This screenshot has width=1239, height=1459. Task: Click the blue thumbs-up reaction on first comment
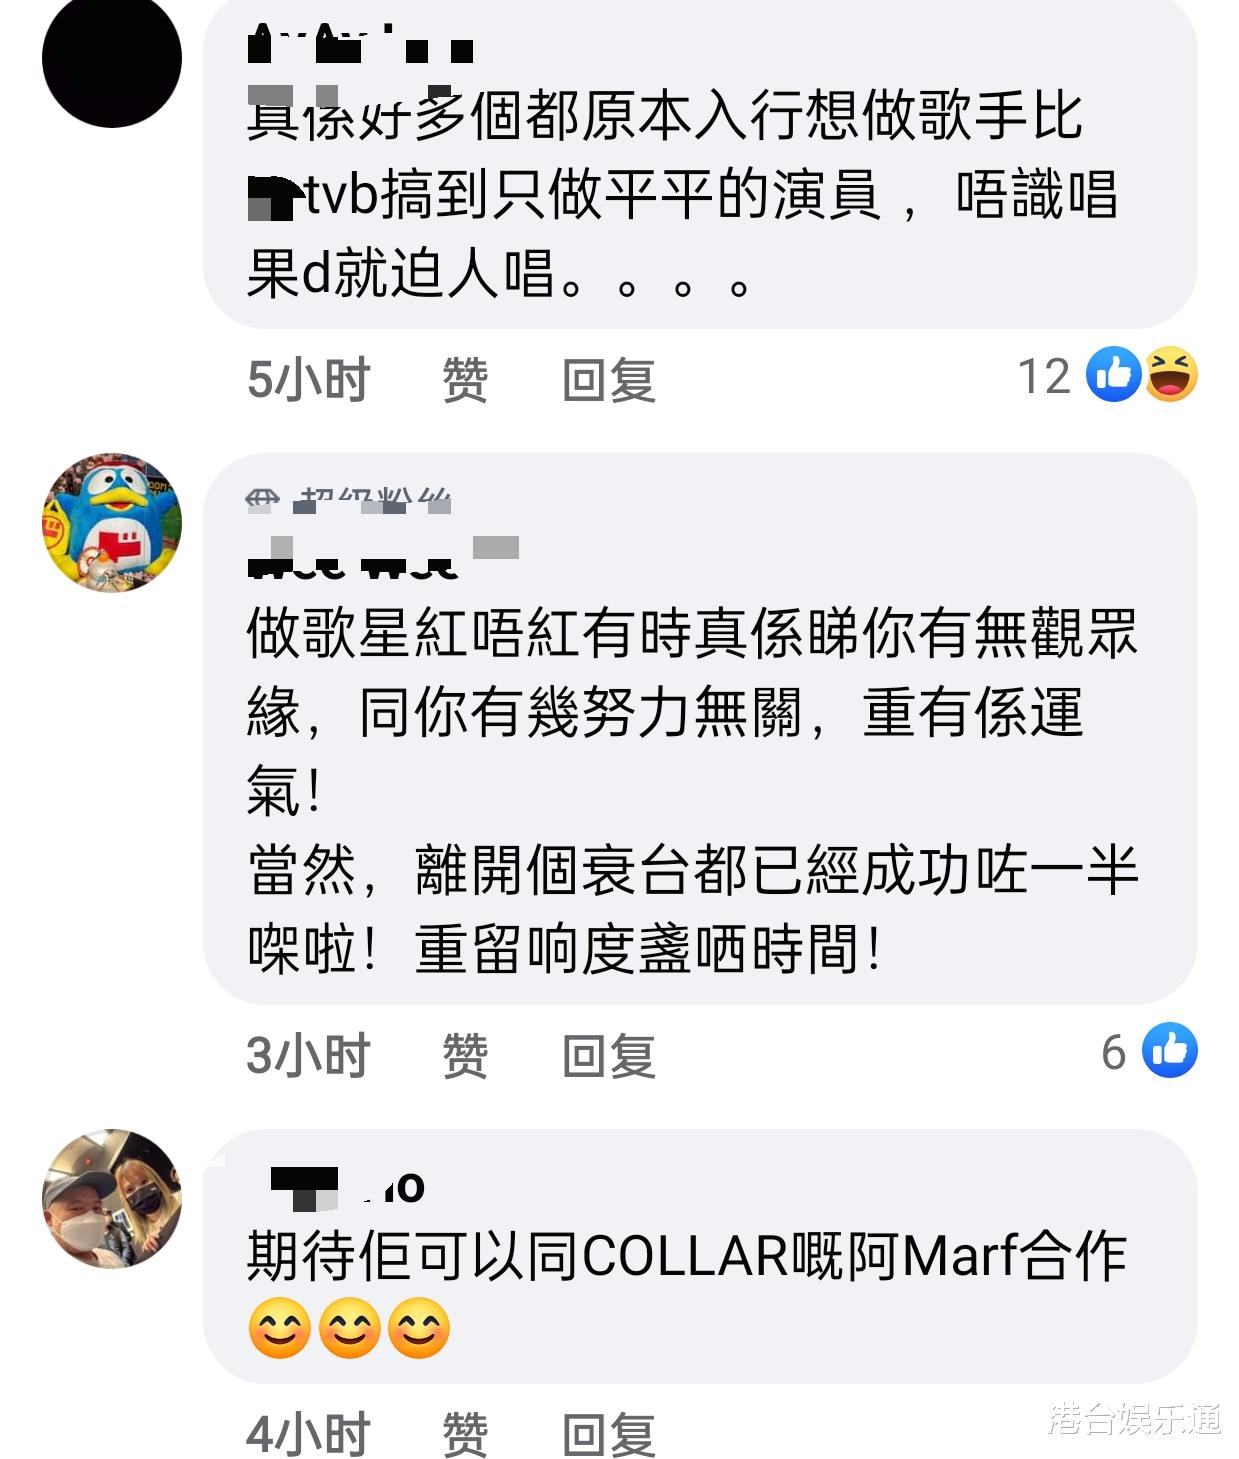[1113, 375]
